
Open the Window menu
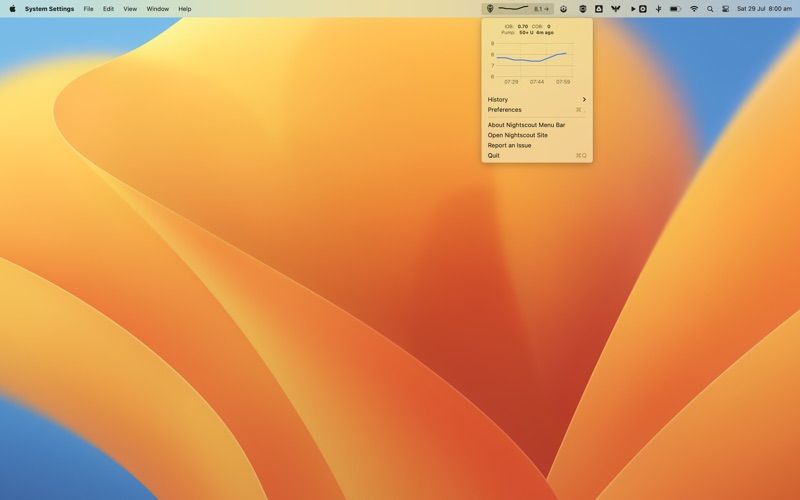(158, 9)
